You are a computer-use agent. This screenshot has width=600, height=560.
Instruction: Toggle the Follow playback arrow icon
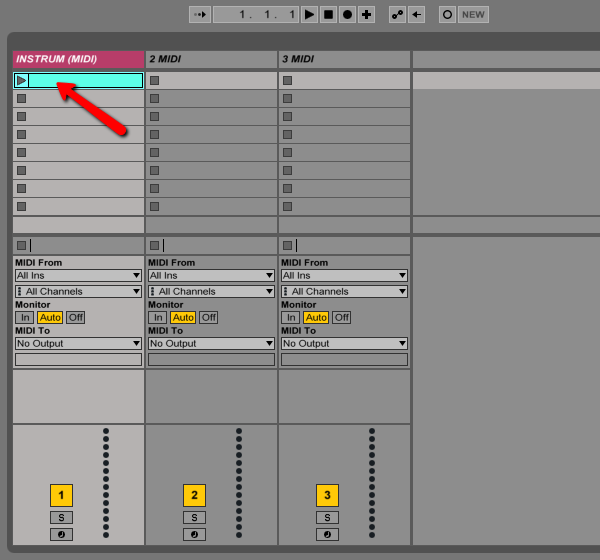[x=200, y=15]
